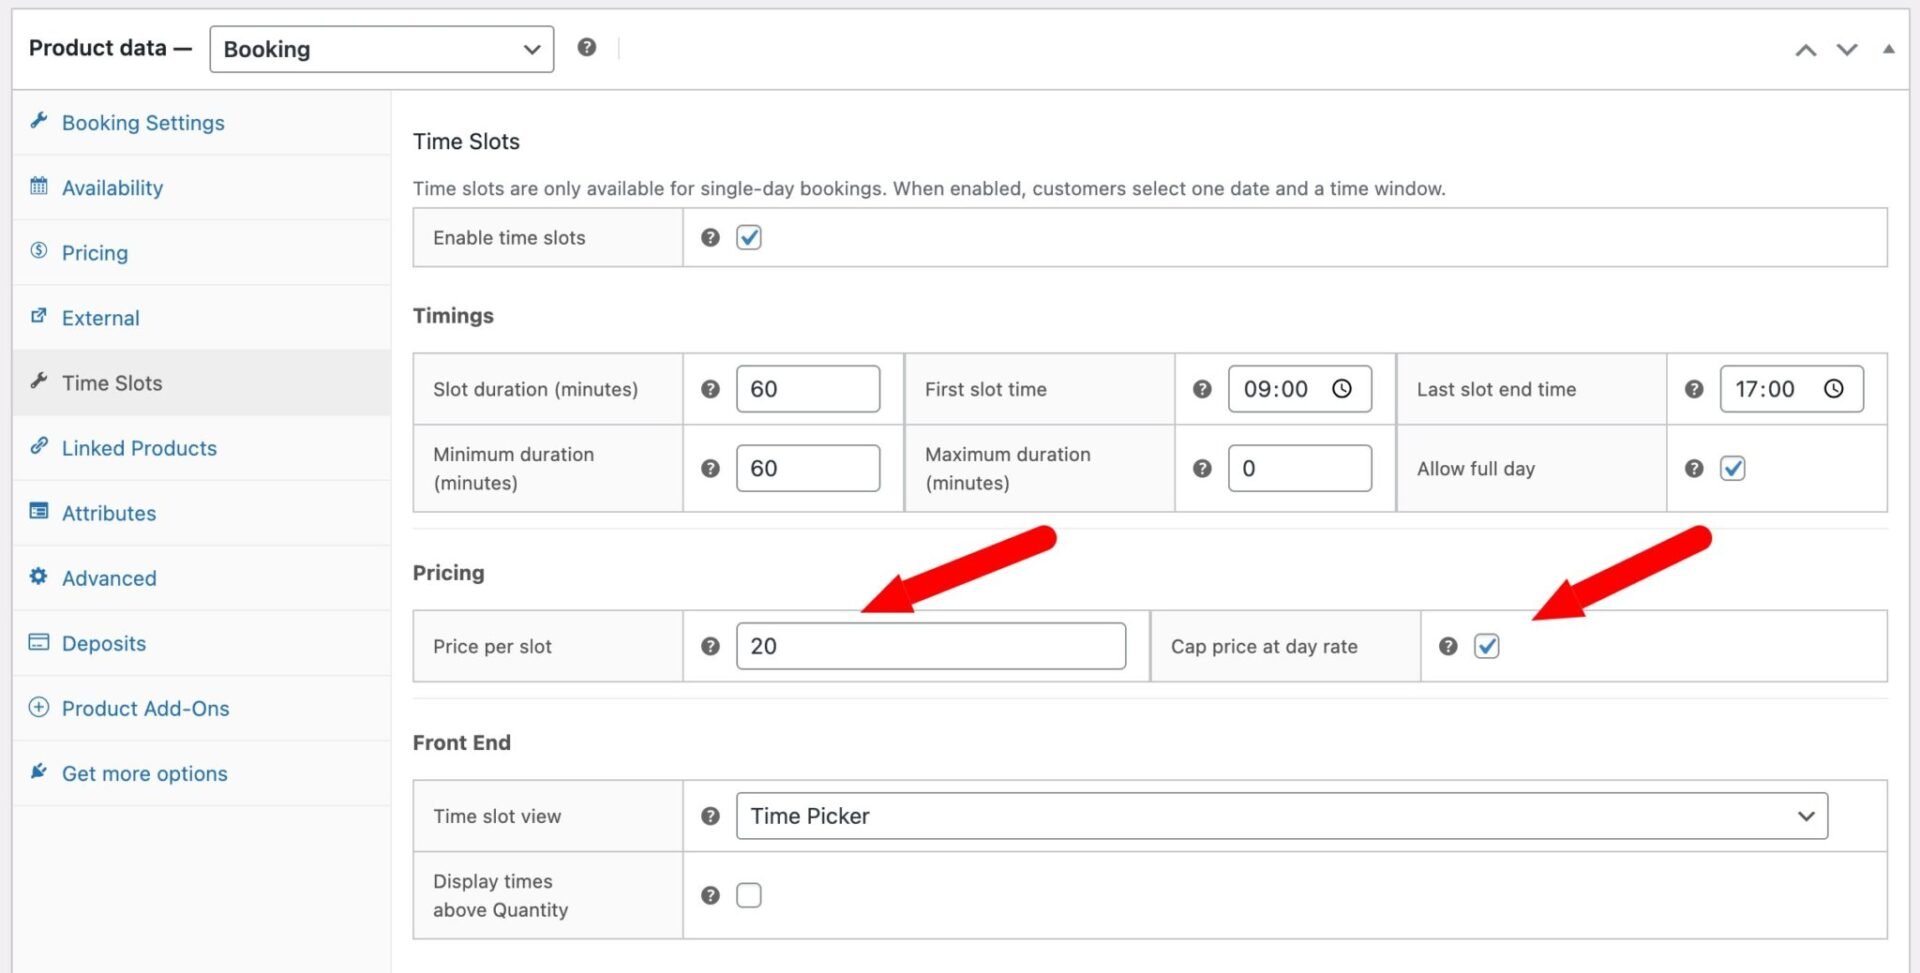Click help icon for Cap price at day rate
Screen dimensions: 1920x973
pos(1447,646)
